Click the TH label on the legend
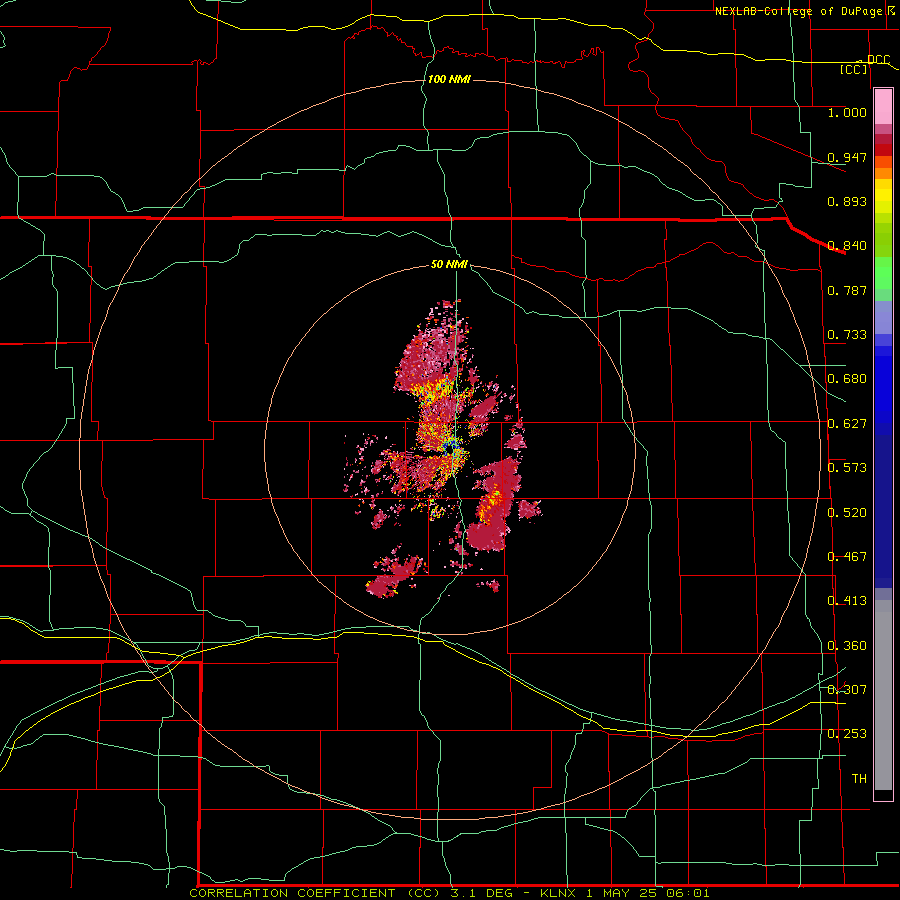The image size is (900, 900). click(x=859, y=779)
